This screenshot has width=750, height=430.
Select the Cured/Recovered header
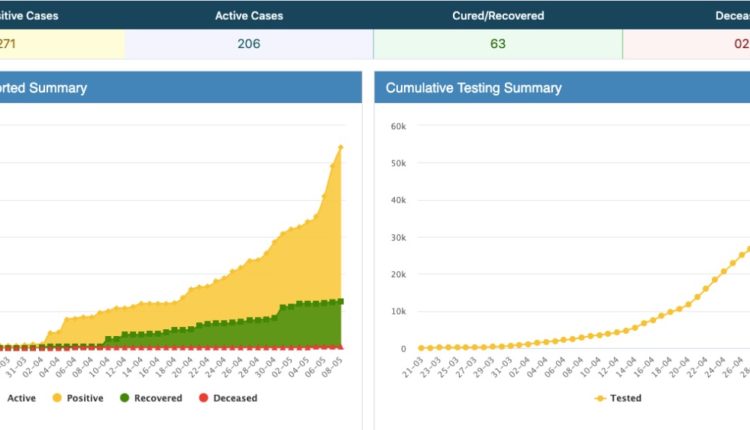pos(497,16)
